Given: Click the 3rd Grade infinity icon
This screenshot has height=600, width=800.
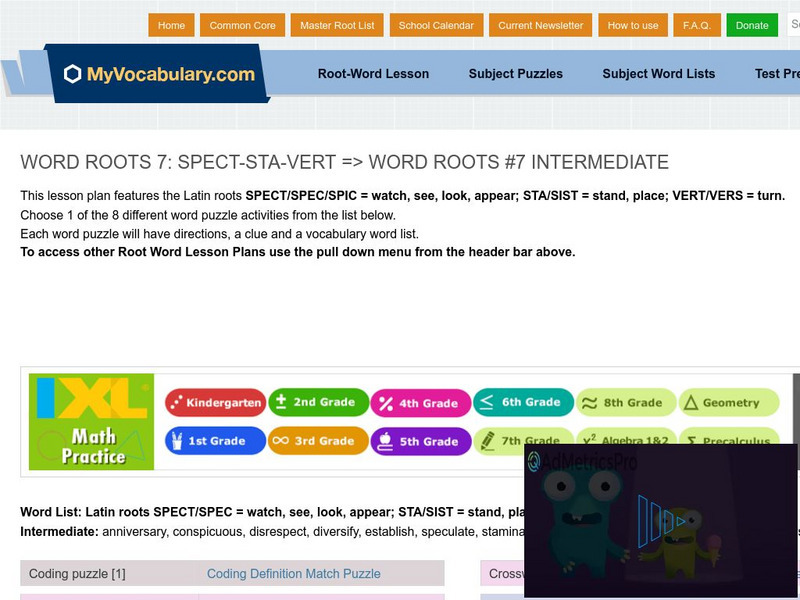Looking at the screenshot, I should click(283, 441).
